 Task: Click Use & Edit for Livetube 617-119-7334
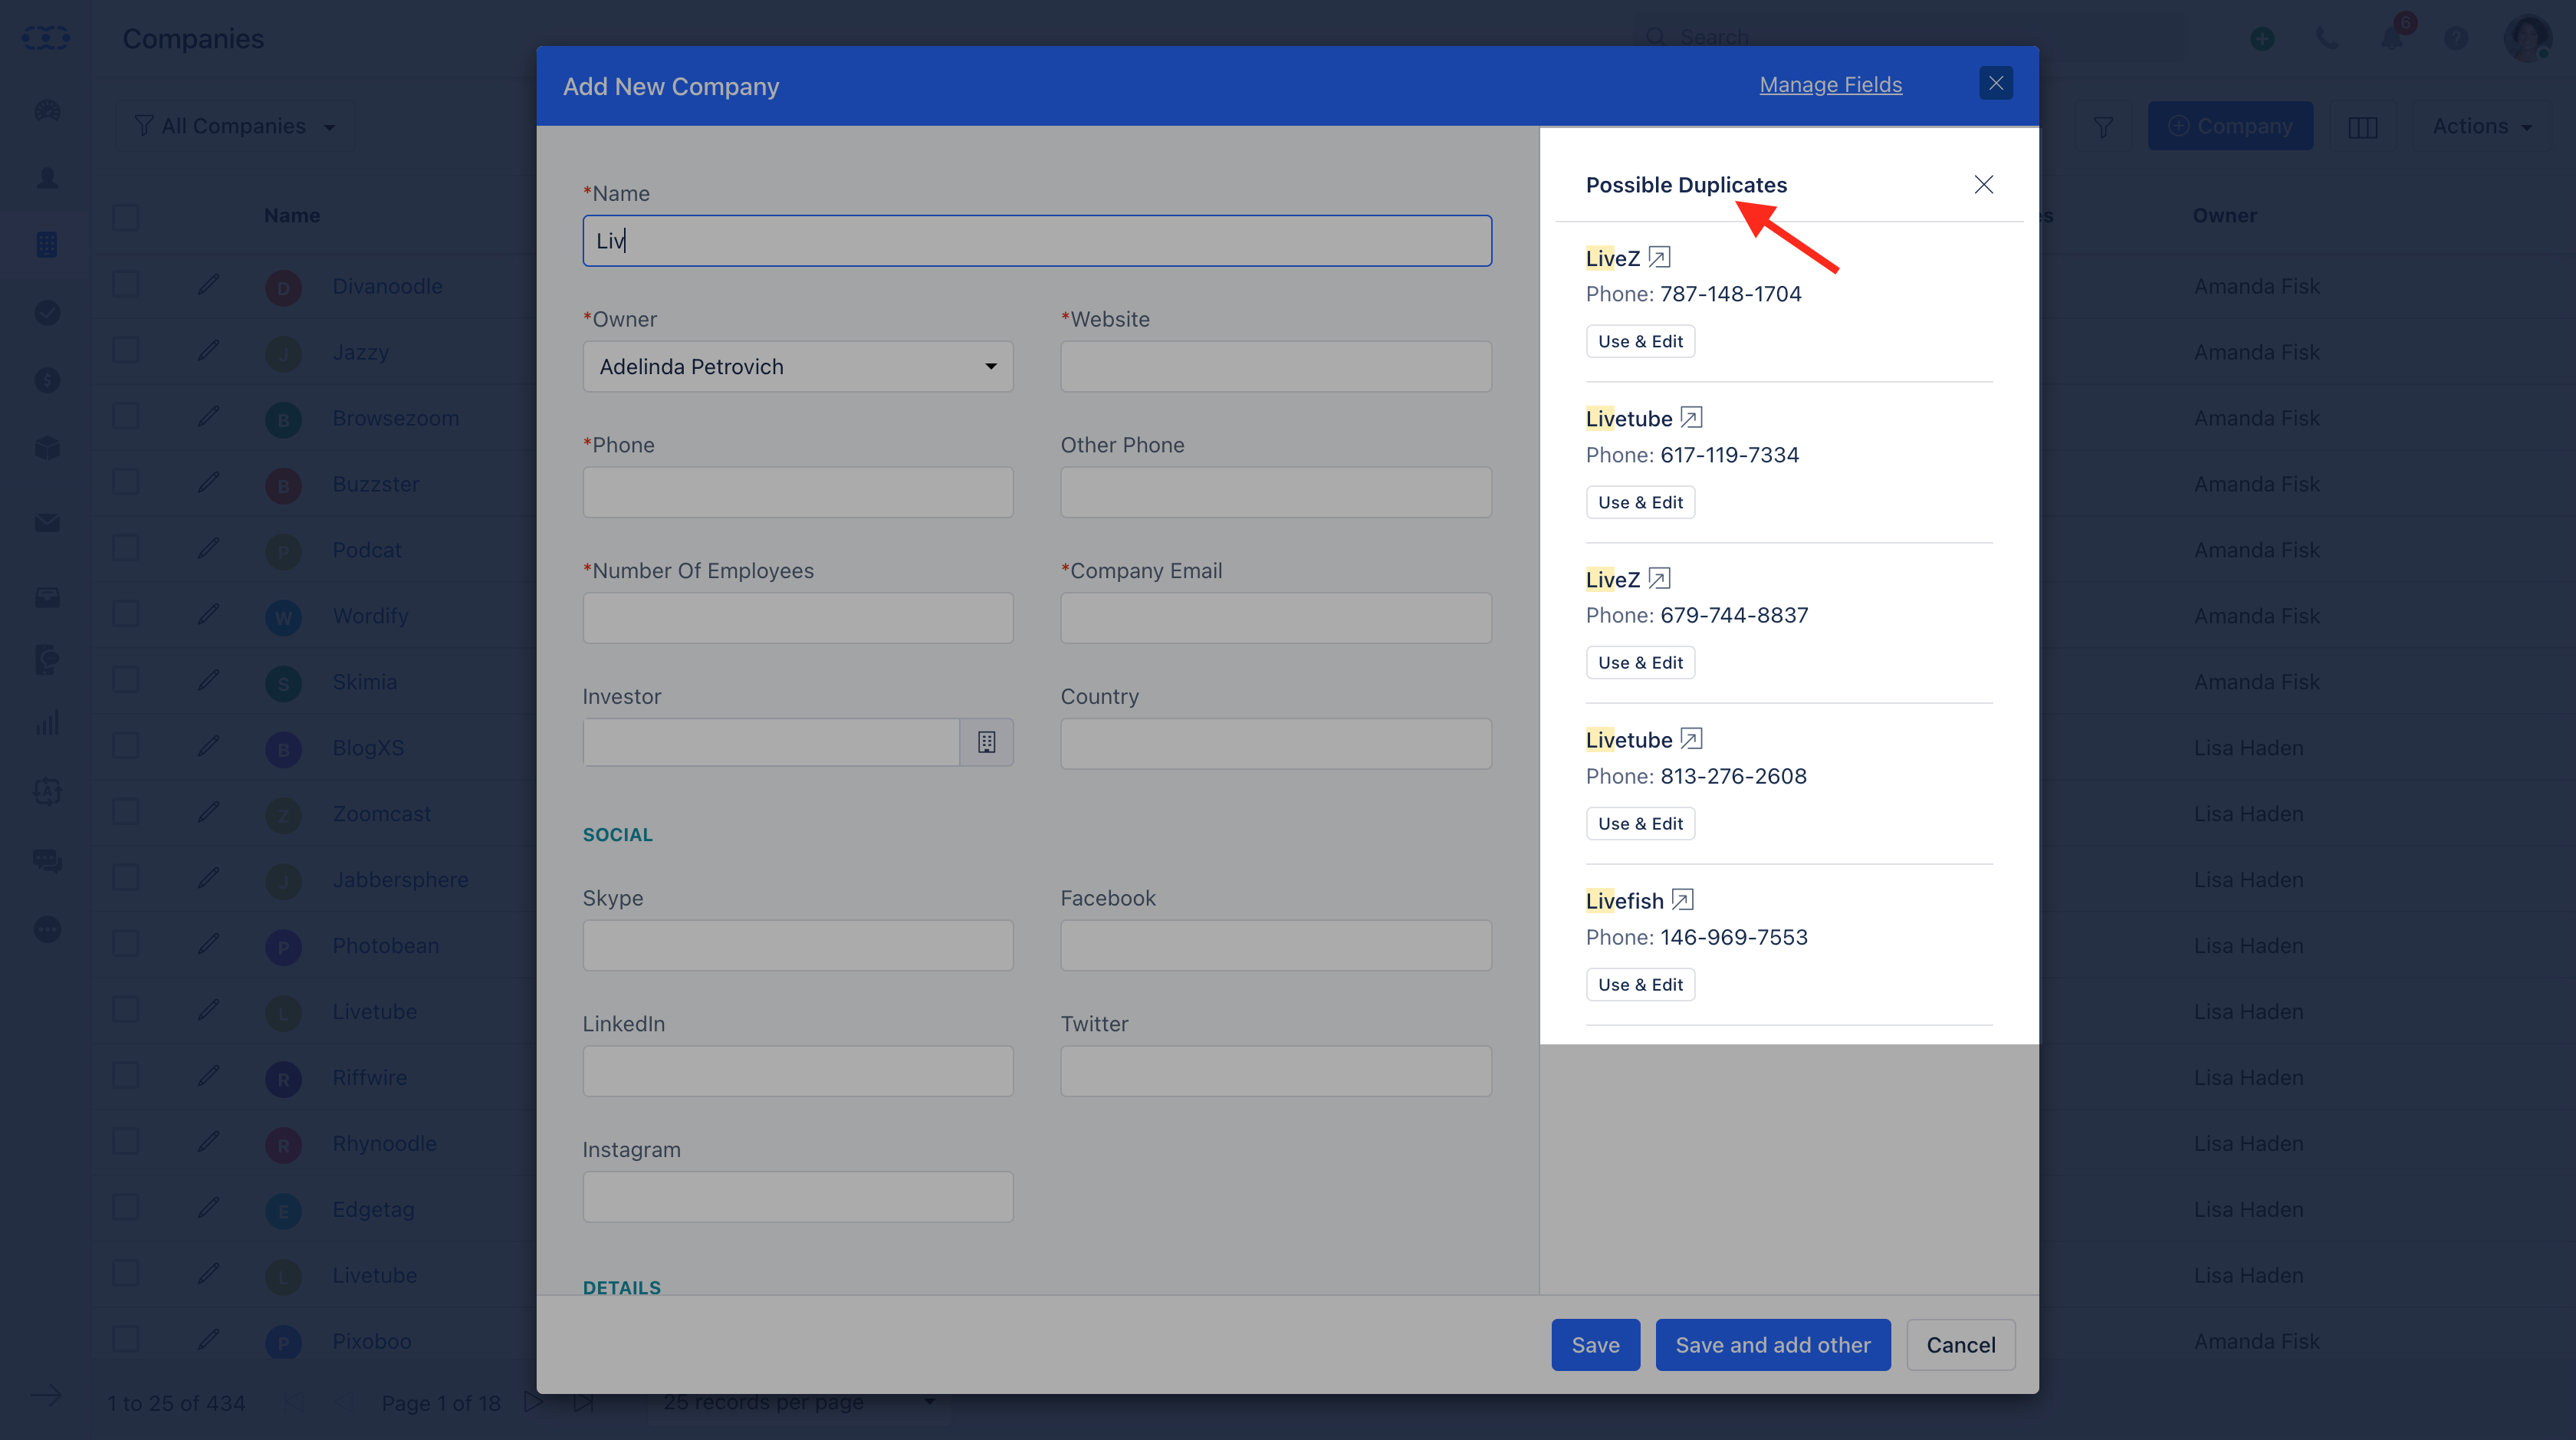(x=1640, y=502)
